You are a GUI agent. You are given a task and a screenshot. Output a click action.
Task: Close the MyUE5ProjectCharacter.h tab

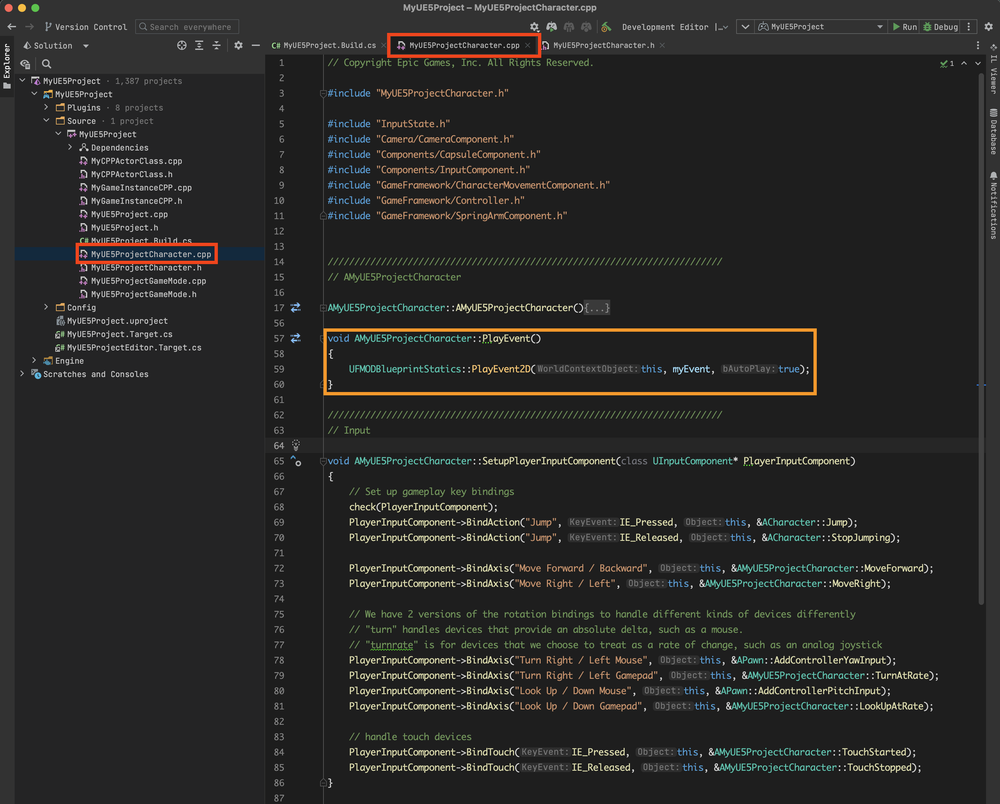(x=662, y=45)
